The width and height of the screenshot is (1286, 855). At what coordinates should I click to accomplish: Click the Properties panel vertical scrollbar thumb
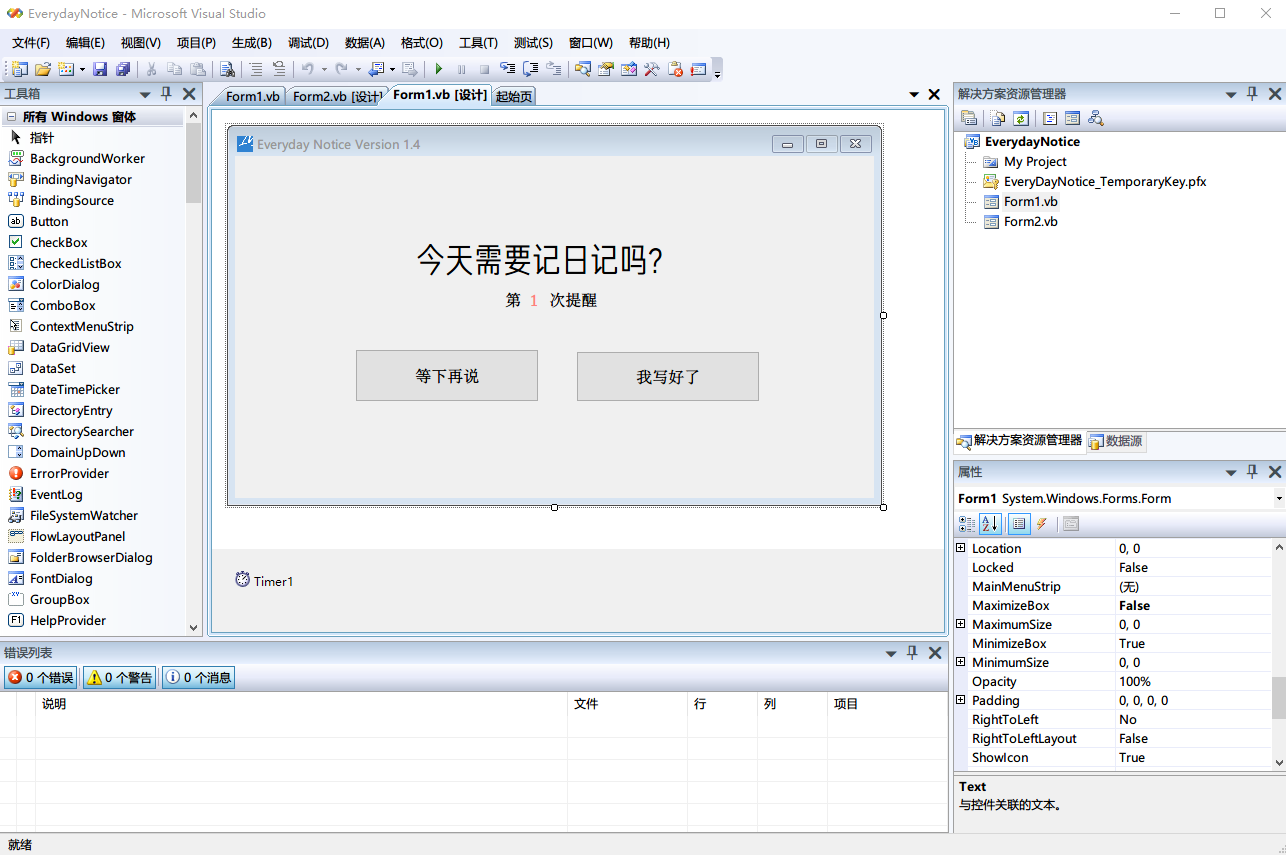click(x=1278, y=697)
